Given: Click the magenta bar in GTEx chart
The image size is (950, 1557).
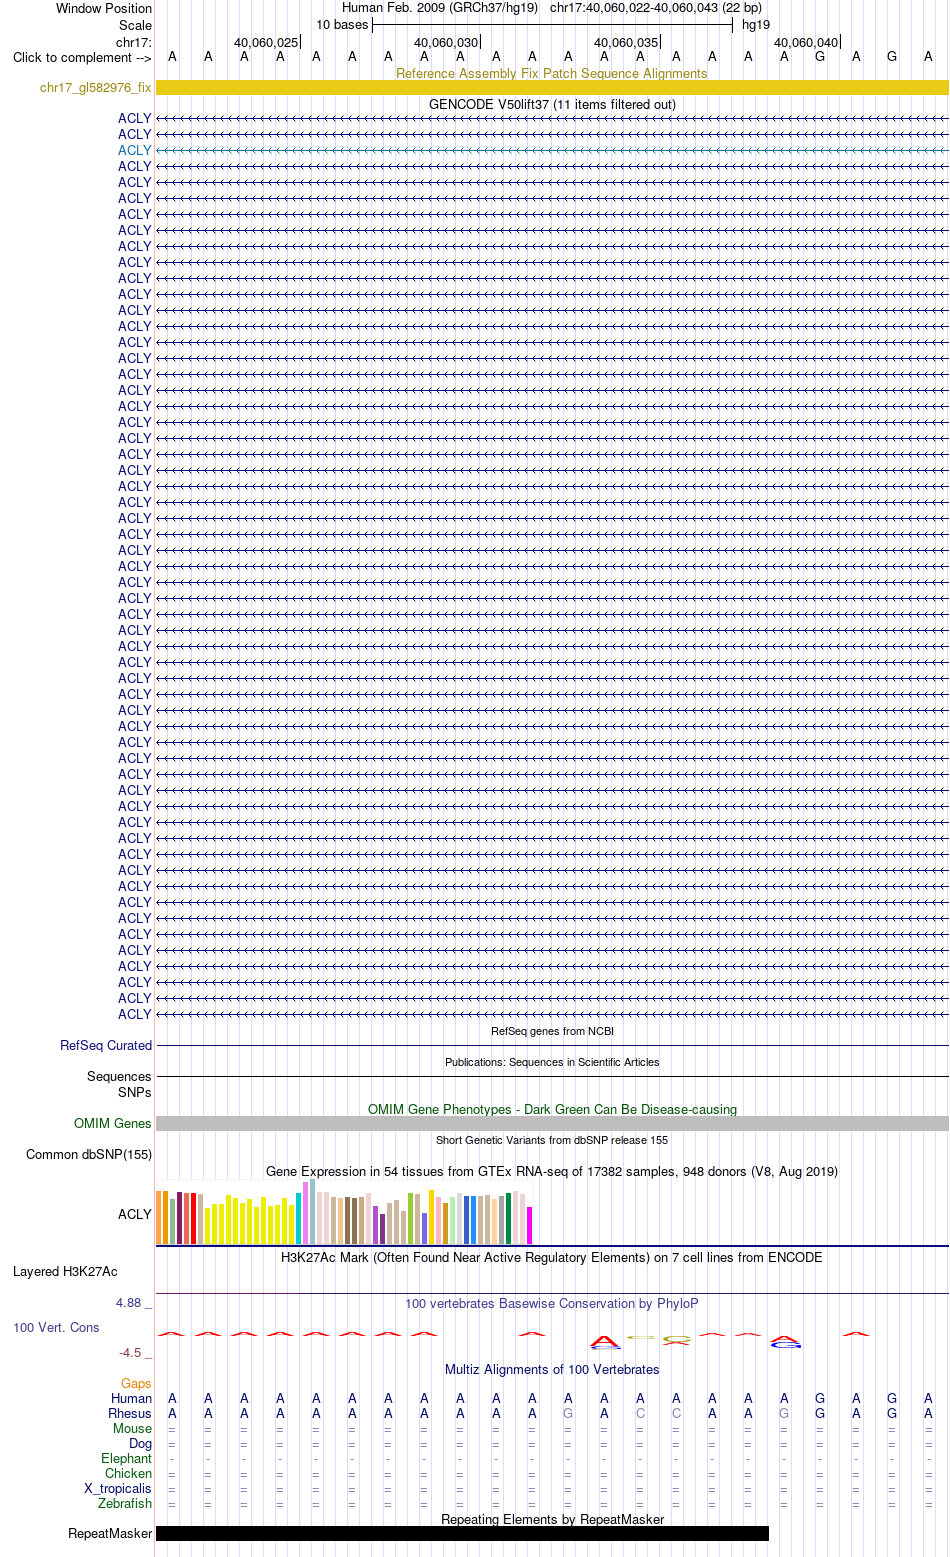Looking at the screenshot, I should tap(530, 1225).
